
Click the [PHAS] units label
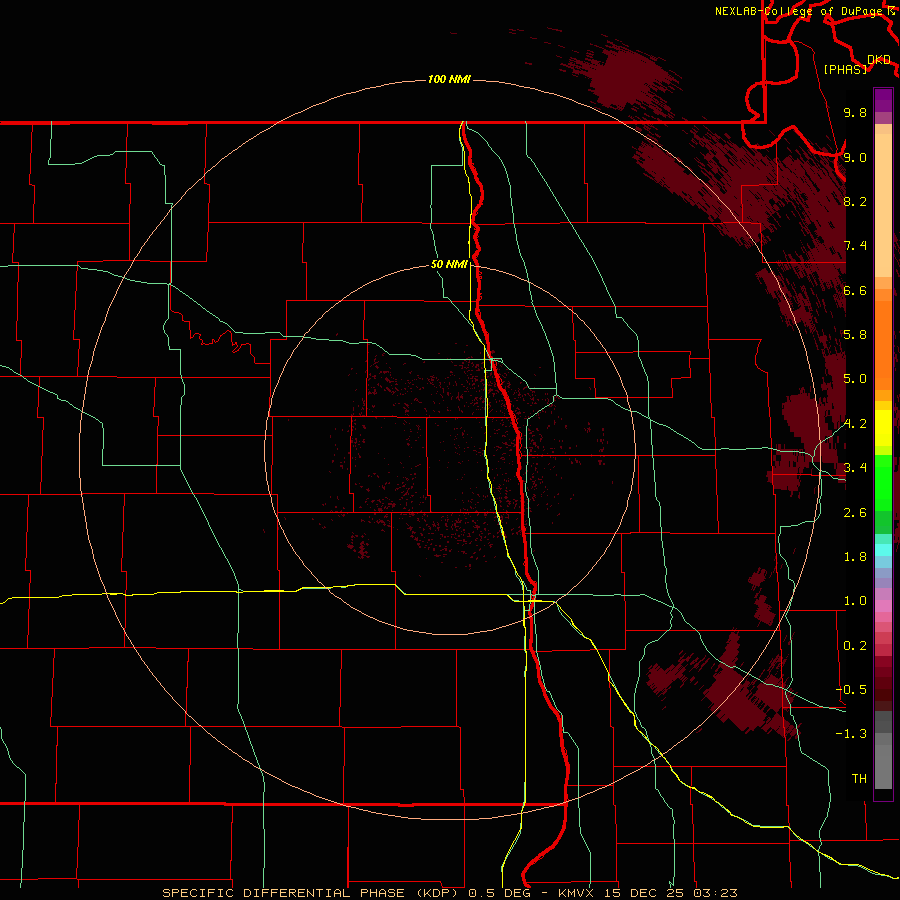(845, 69)
